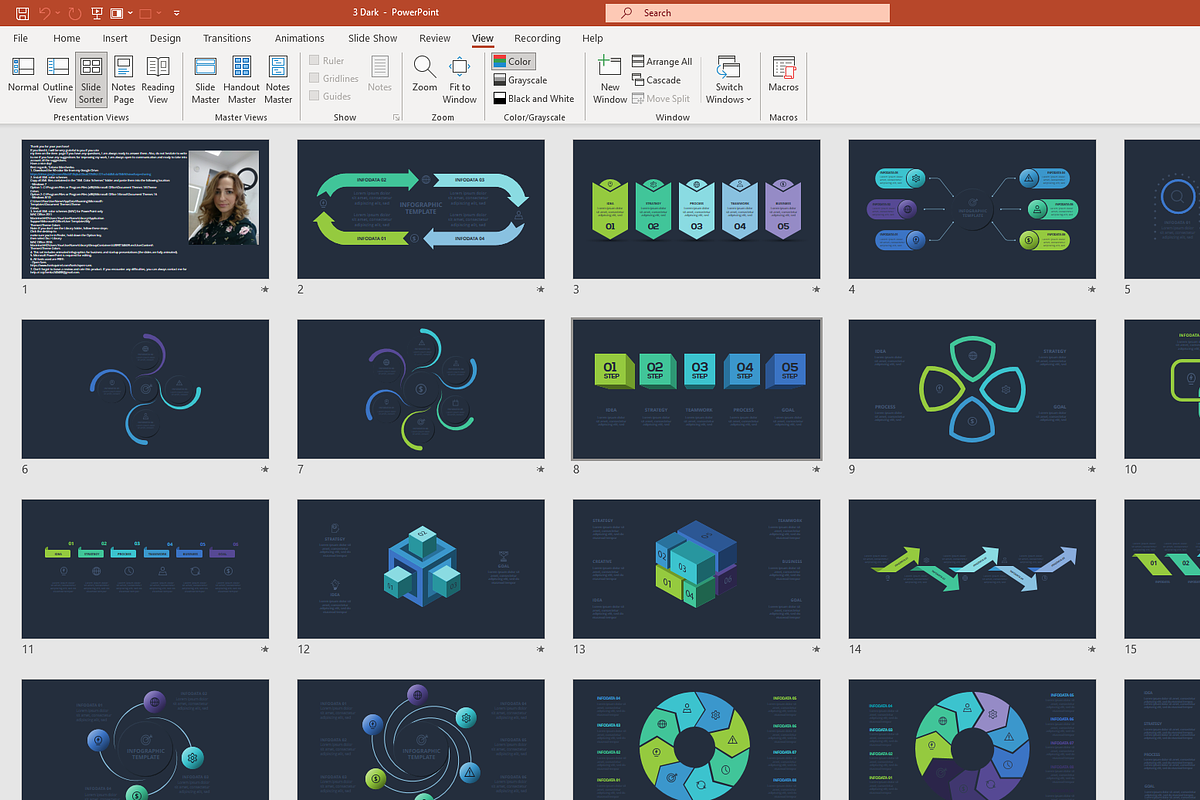Select slide 13 with cube puzzle
Image resolution: width=1200 pixels, height=800 pixels.
pos(697,569)
